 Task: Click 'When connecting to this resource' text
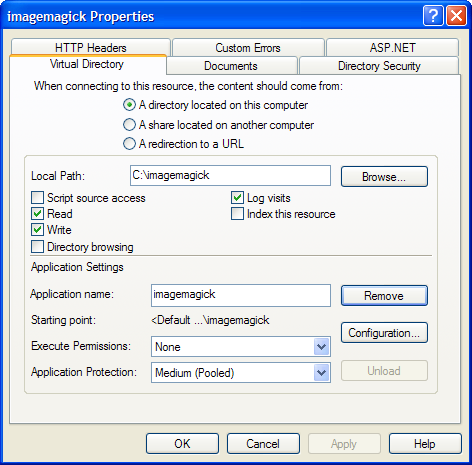(x=188, y=86)
